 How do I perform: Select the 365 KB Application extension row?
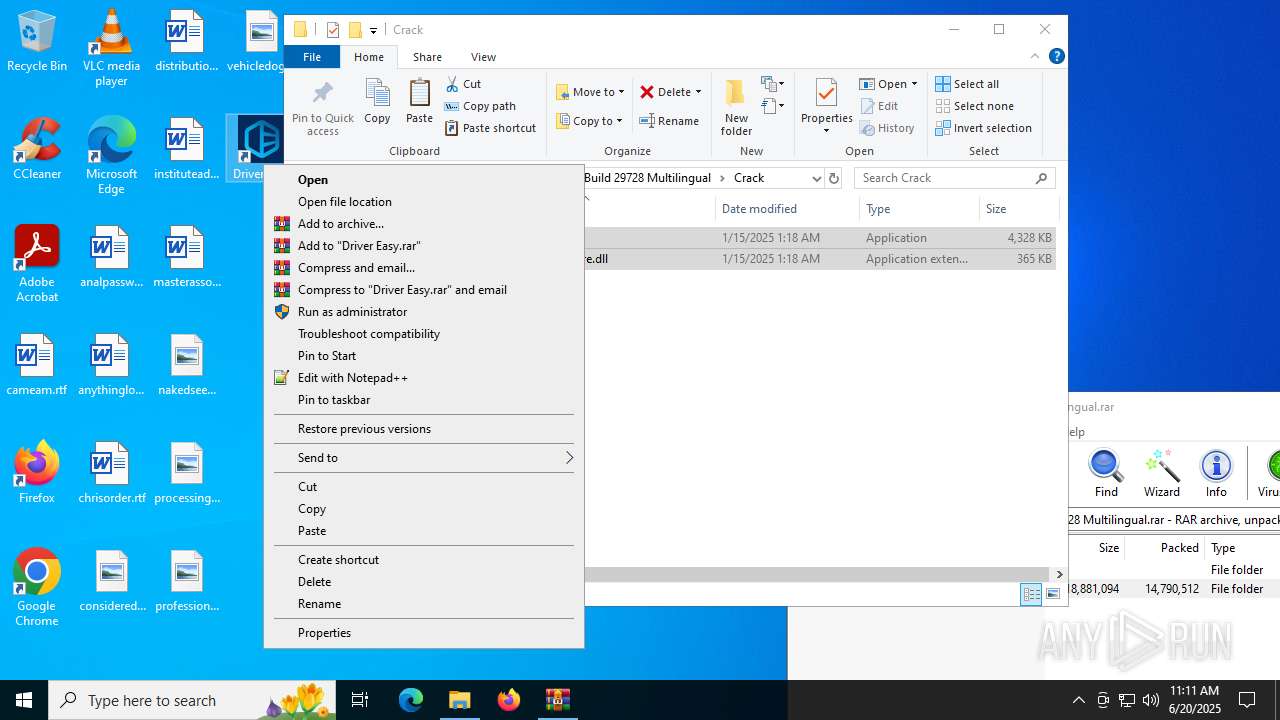click(820, 259)
